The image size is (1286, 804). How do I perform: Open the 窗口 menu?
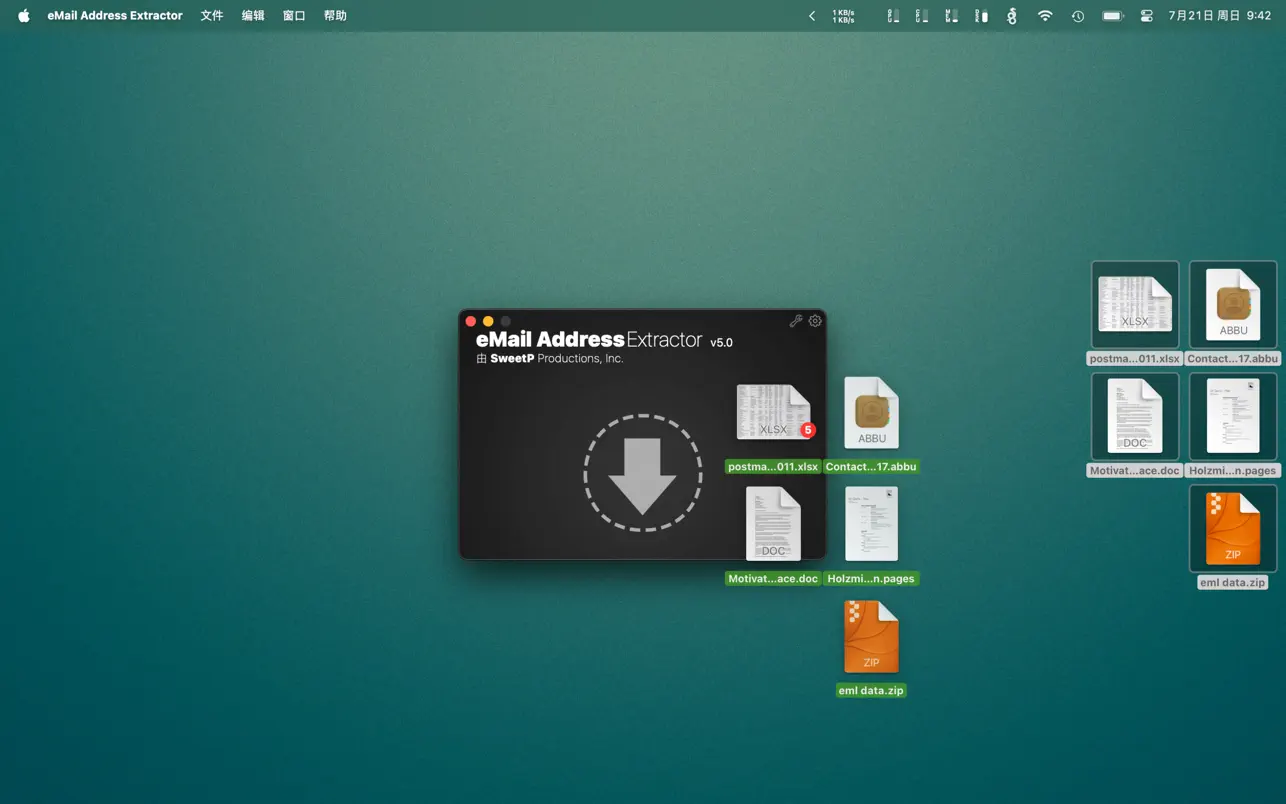click(294, 16)
